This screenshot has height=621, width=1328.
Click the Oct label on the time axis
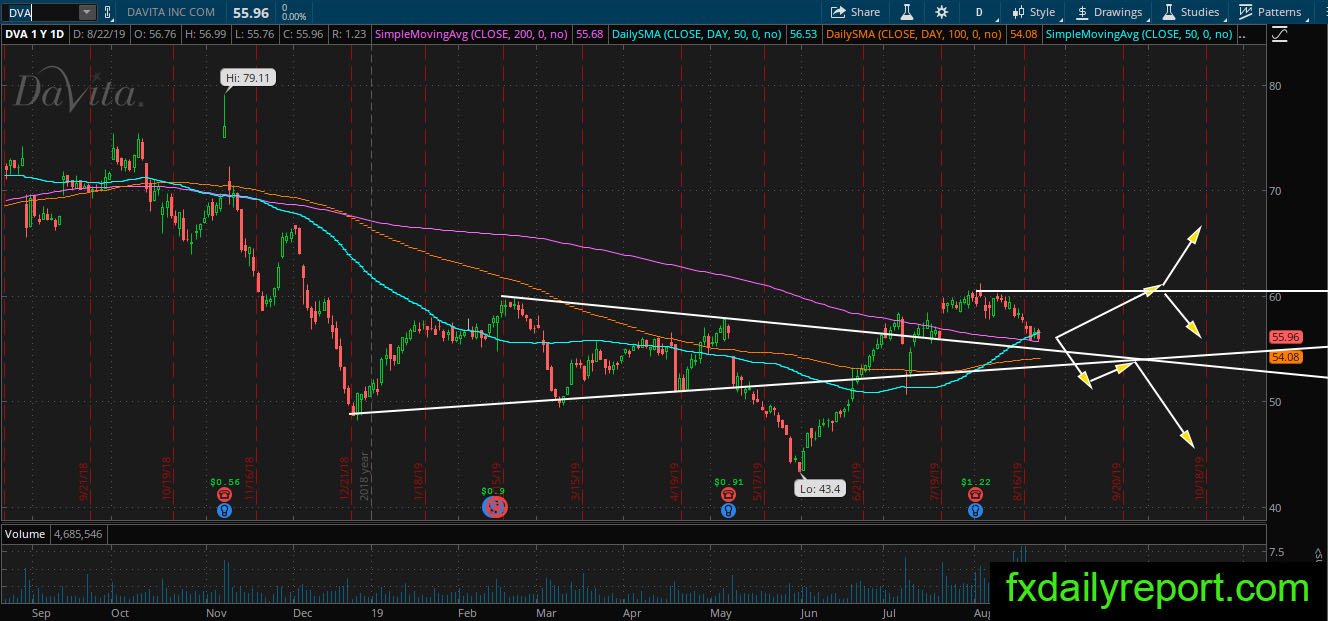pos(119,611)
